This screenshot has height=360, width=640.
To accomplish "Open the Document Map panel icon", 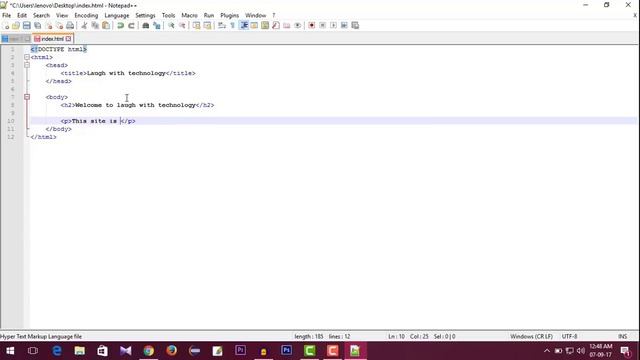I will tap(265, 26).
